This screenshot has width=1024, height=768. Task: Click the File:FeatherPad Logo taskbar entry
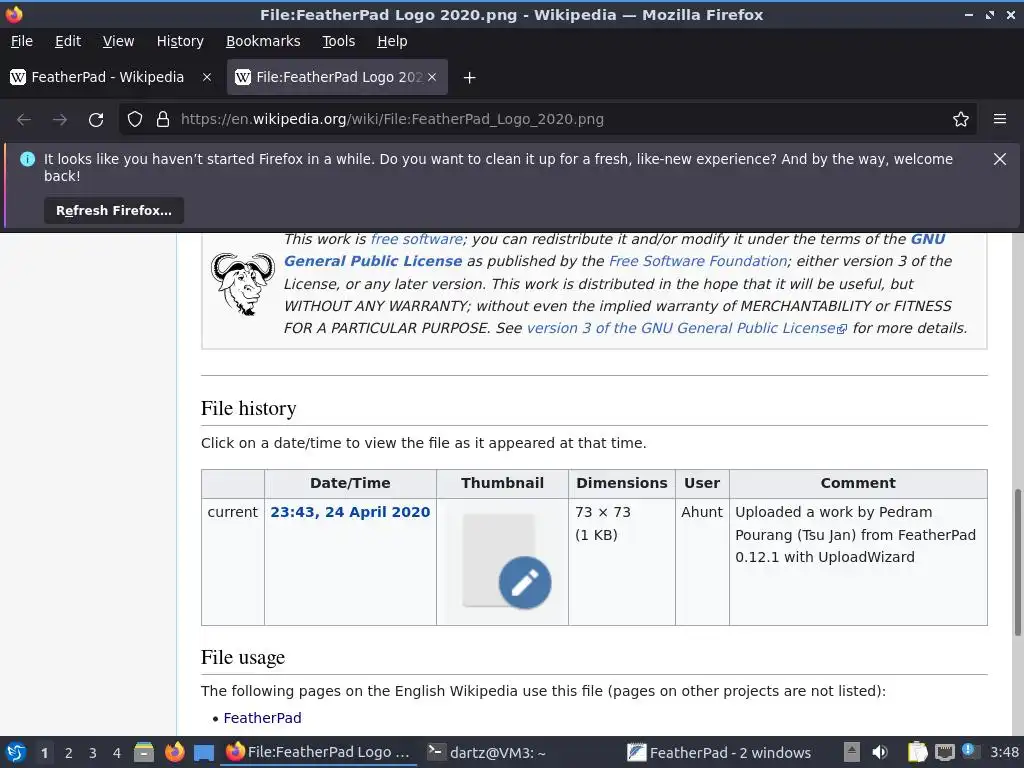pyautogui.click(x=319, y=752)
